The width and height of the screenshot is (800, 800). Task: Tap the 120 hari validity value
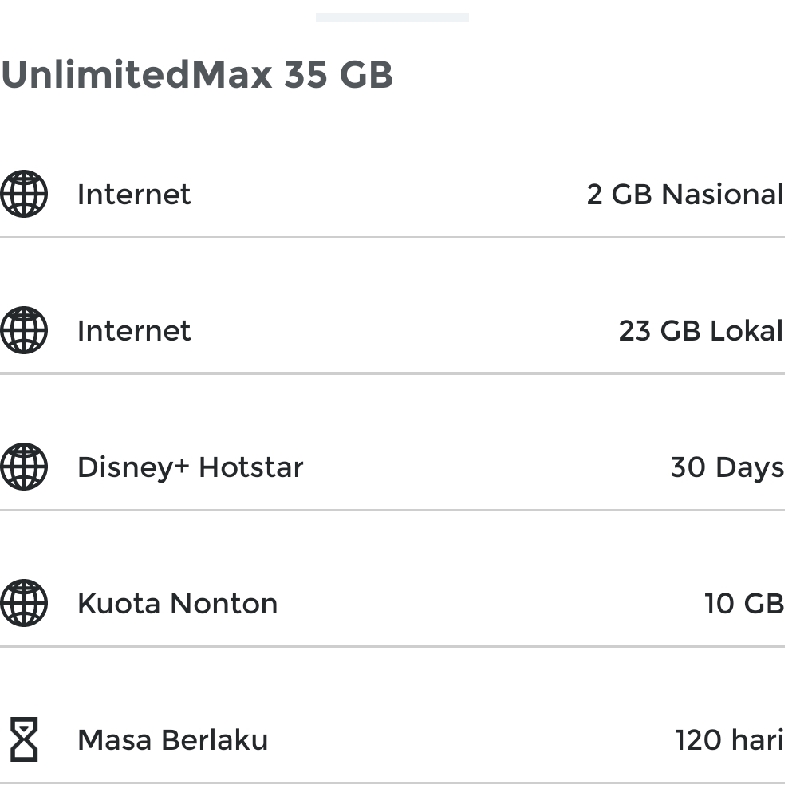pos(730,740)
